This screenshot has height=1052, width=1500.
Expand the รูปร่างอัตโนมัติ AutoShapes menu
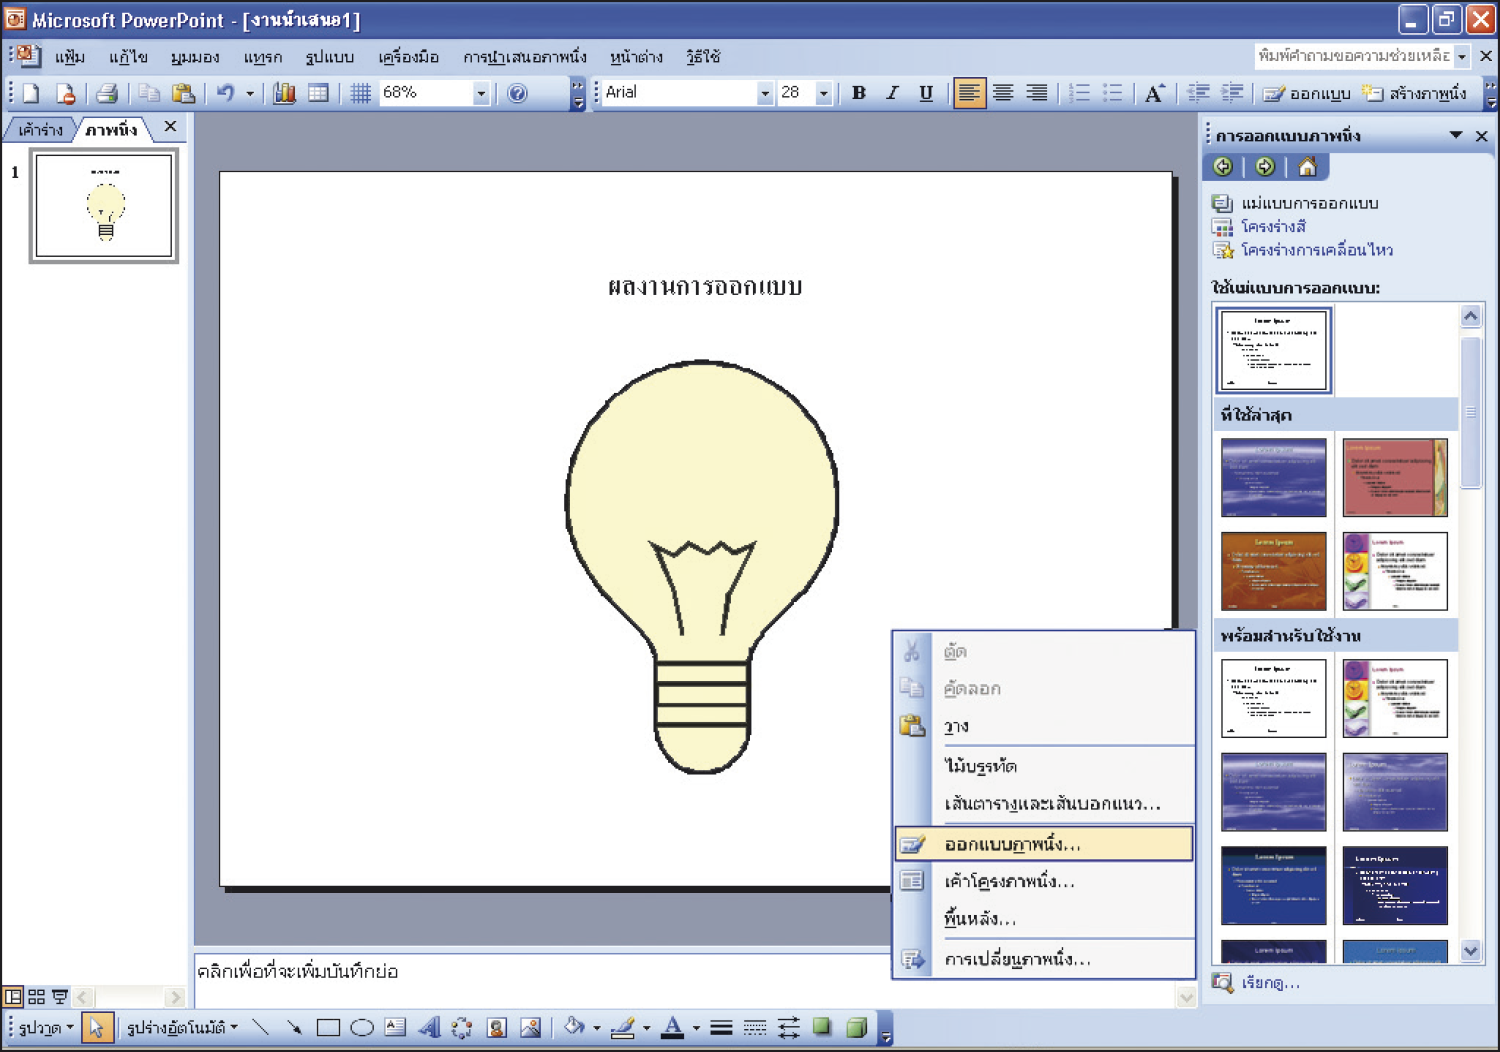coord(182,1027)
